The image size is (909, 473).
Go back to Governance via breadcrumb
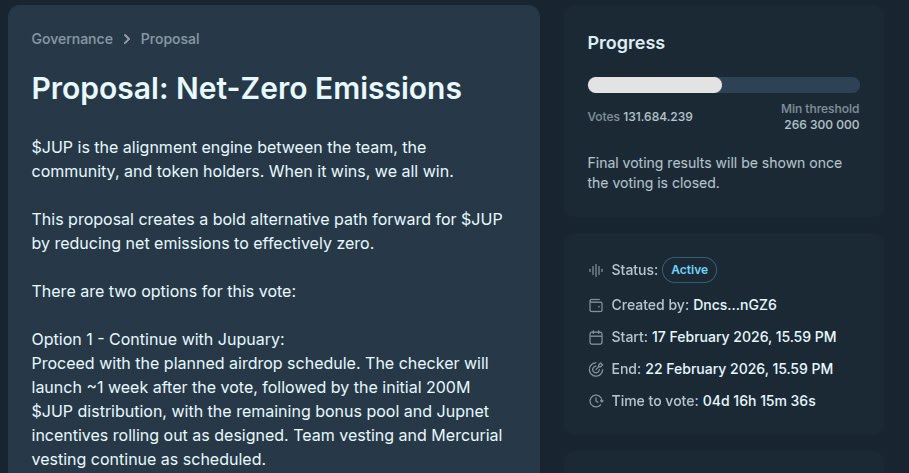72,39
